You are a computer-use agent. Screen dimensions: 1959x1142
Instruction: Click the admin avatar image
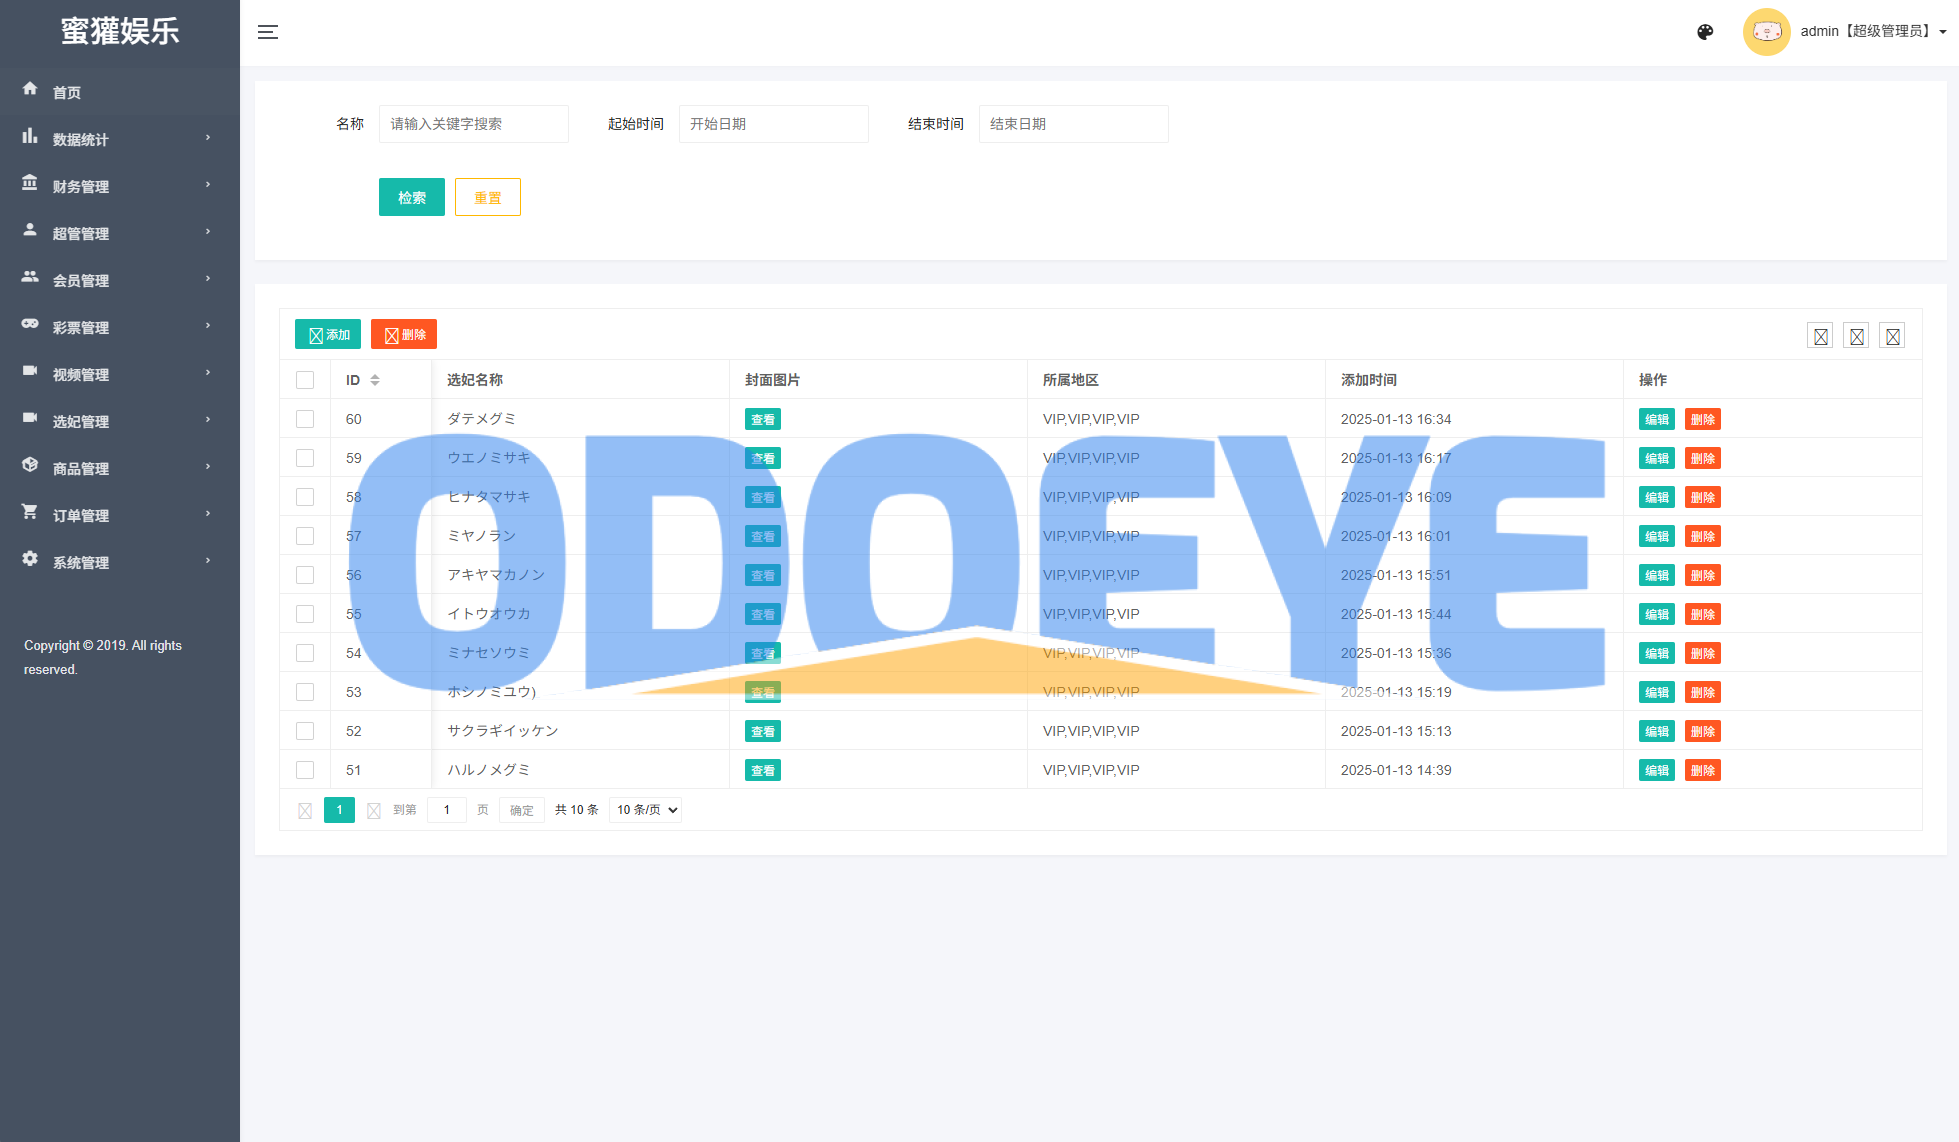coord(1766,32)
